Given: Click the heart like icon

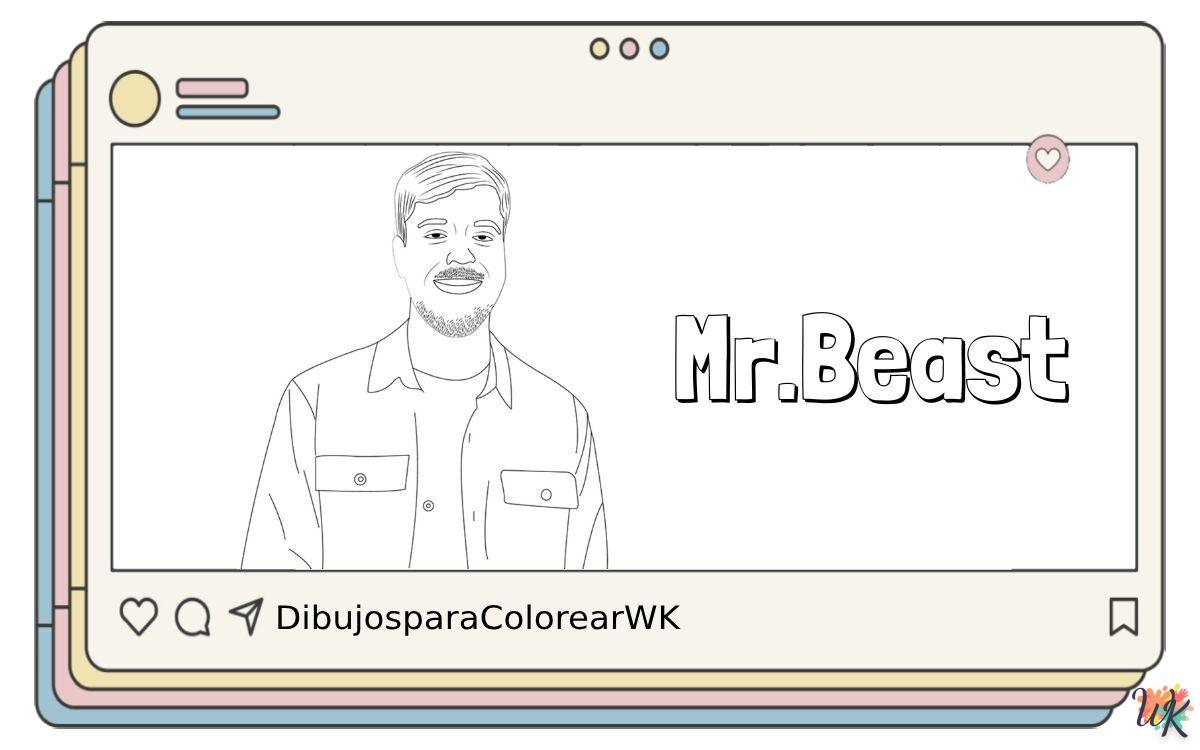Looking at the screenshot, I should (x=138, y=617).
